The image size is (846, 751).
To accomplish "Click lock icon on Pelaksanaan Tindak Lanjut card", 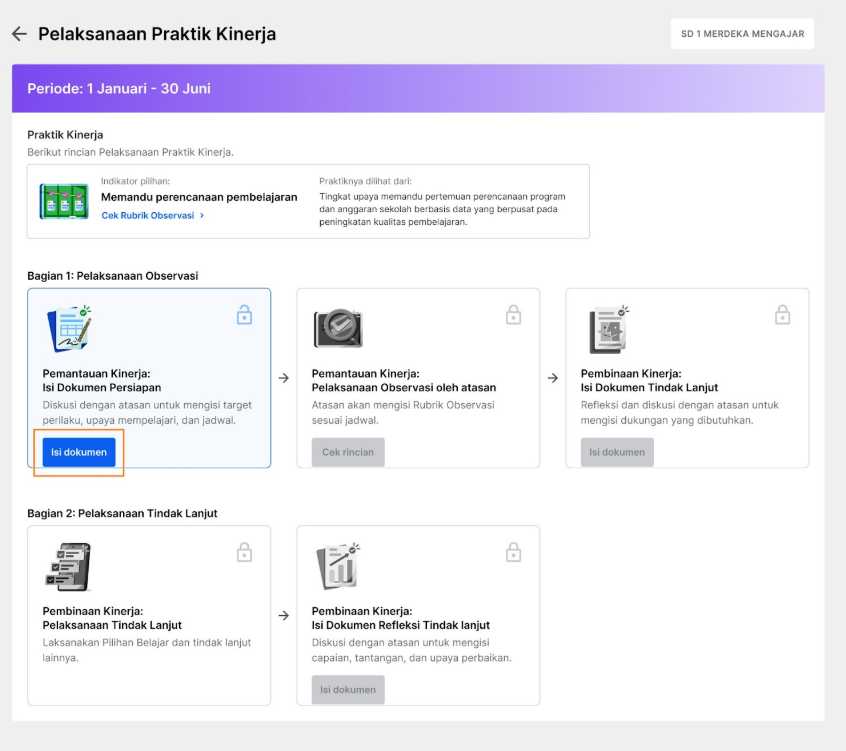I will click(x=244, y=552).
